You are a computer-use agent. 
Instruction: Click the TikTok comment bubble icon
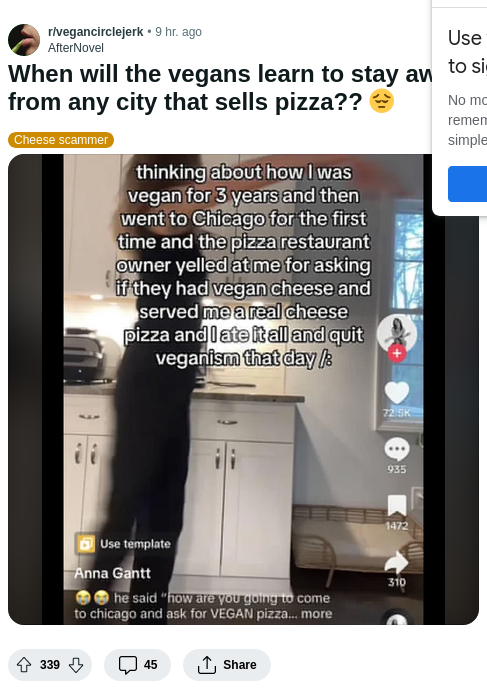pyautogui.click(x=397, y=449)
